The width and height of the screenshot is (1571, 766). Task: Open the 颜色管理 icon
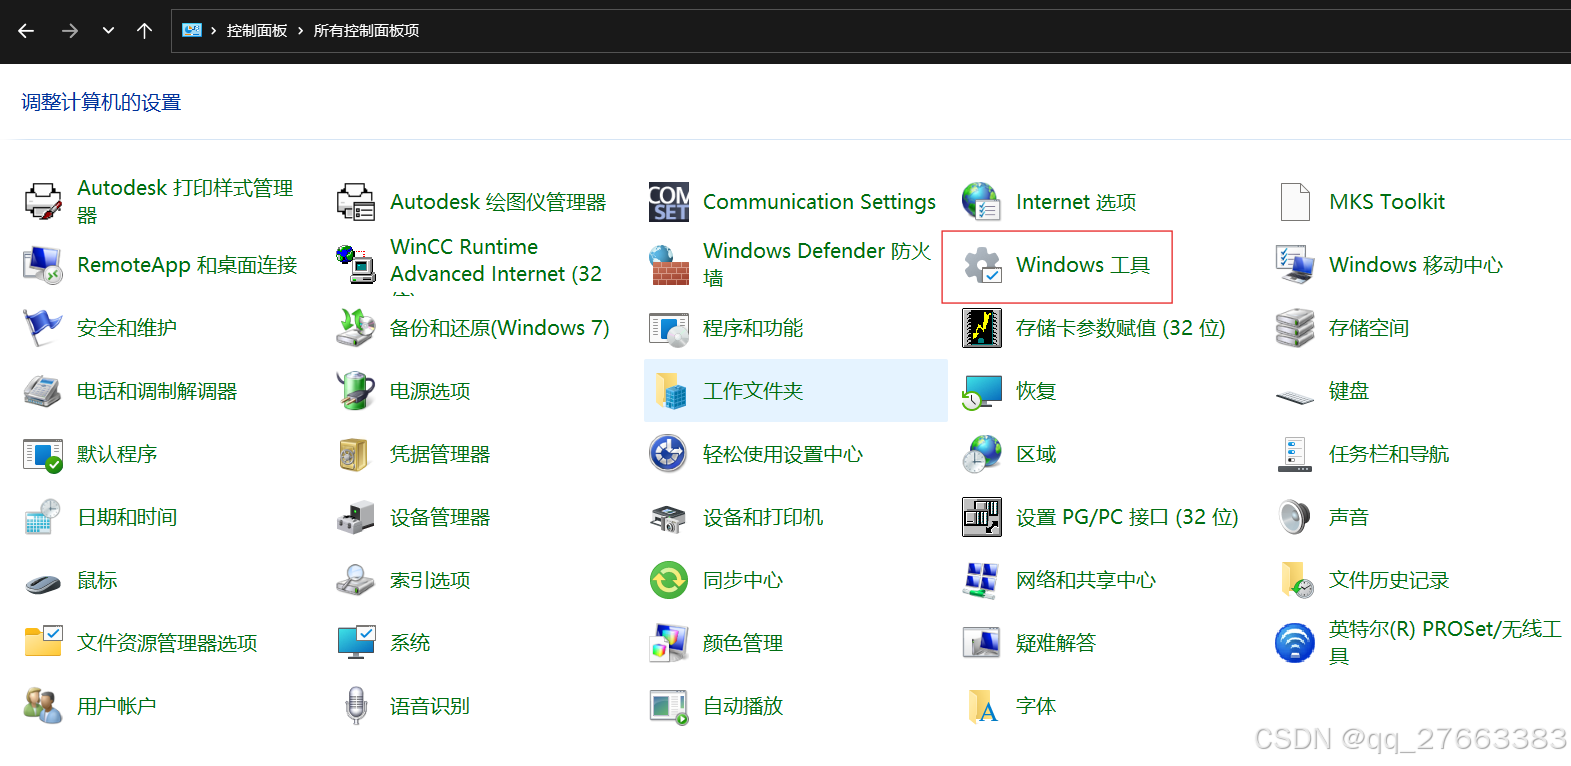669,643
